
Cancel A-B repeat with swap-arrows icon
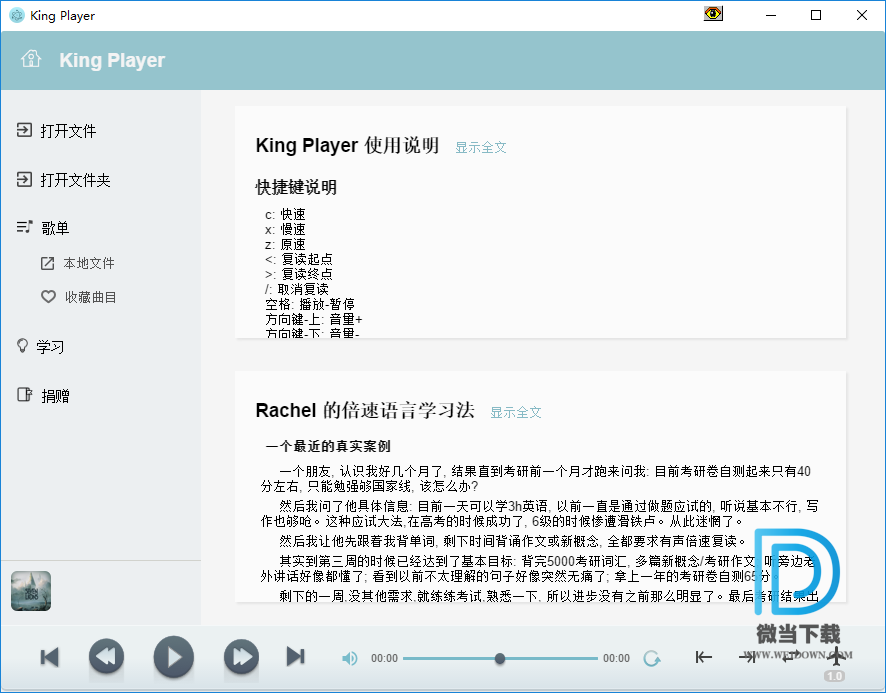[x=791, y=656]
